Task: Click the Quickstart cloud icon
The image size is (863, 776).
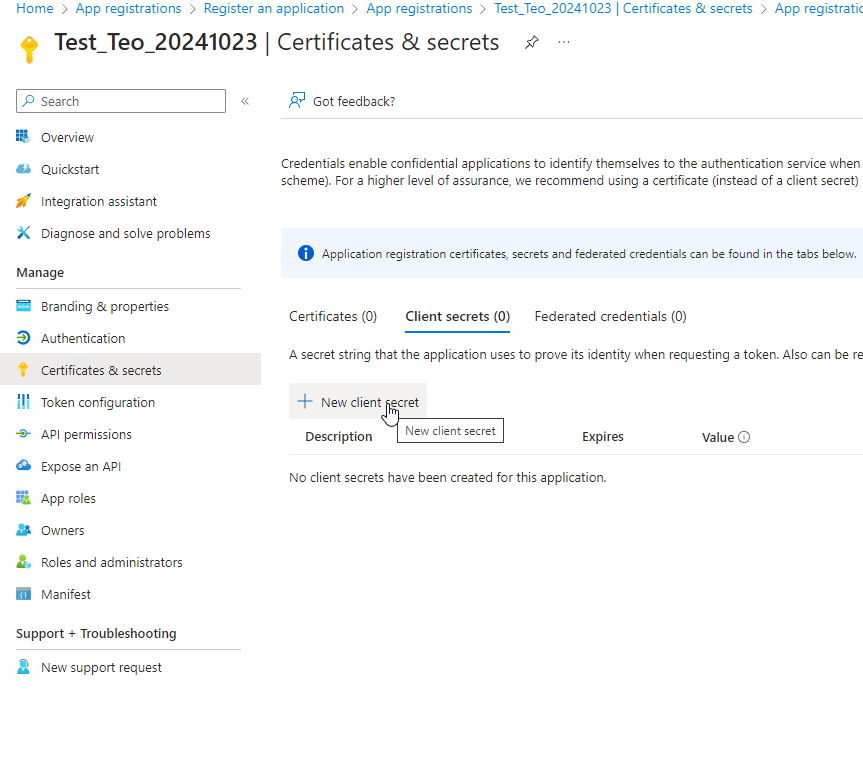Action: (x=23, y=169)
